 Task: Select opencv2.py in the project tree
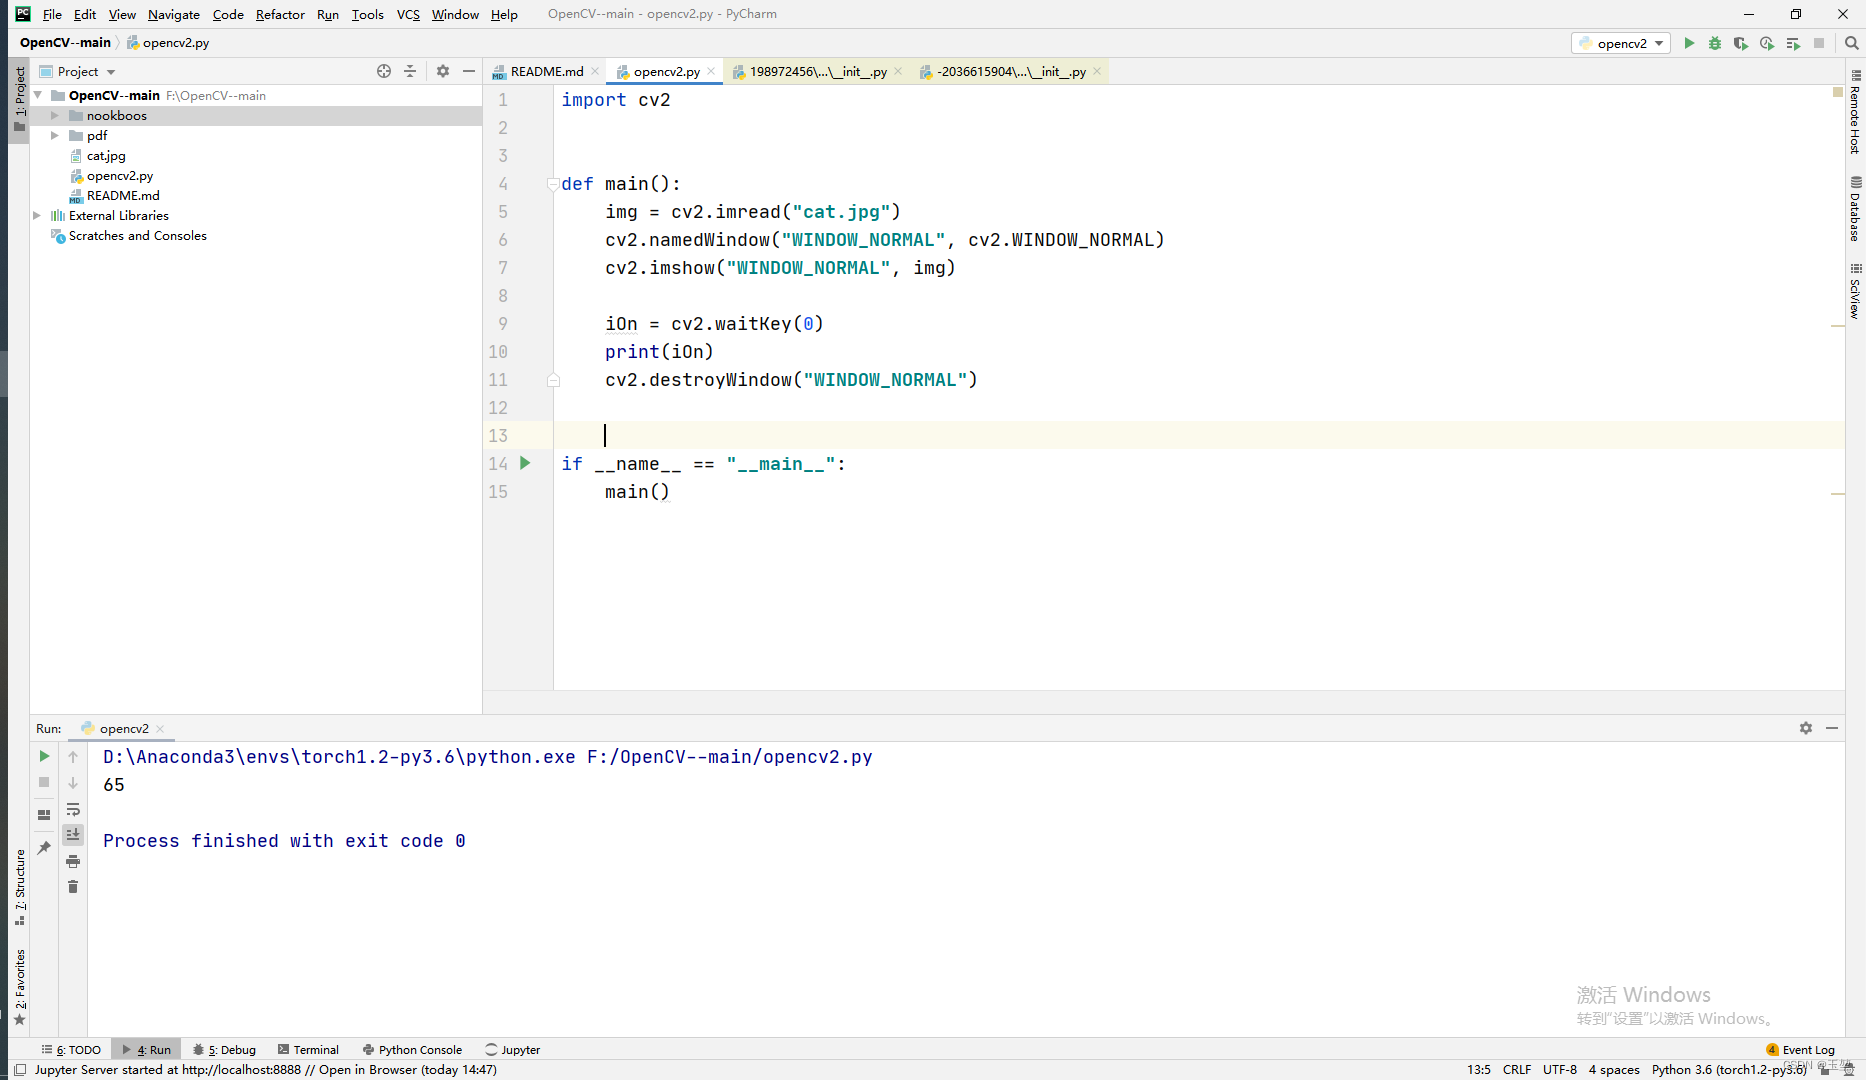click(x=119, y=175)
